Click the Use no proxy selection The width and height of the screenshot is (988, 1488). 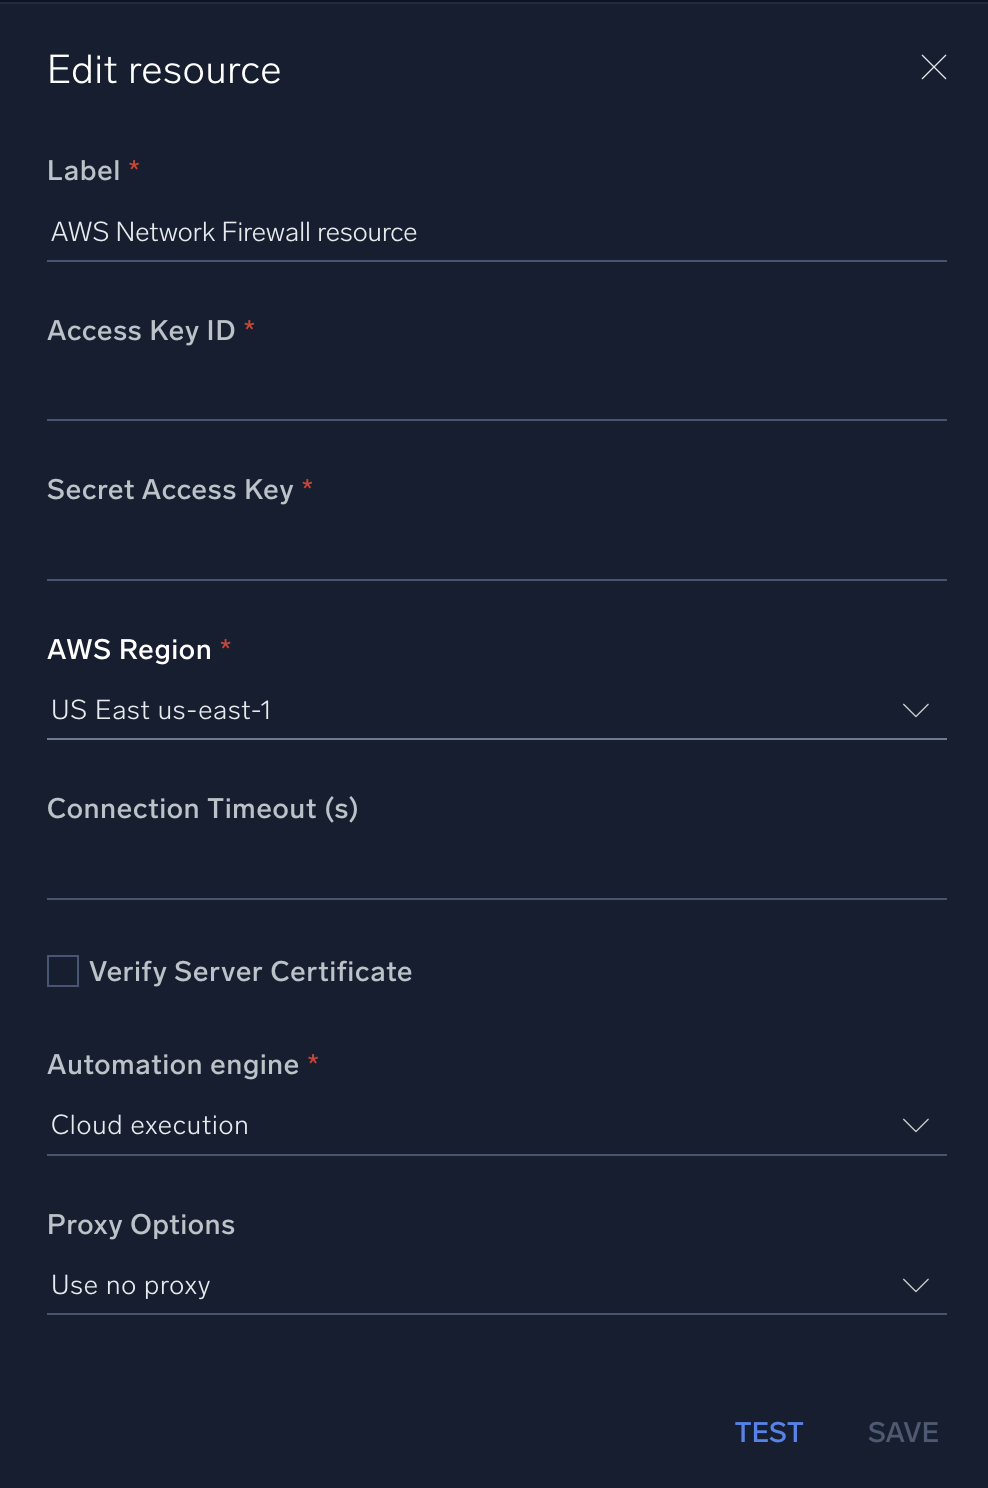click(x=130, y=1285)
